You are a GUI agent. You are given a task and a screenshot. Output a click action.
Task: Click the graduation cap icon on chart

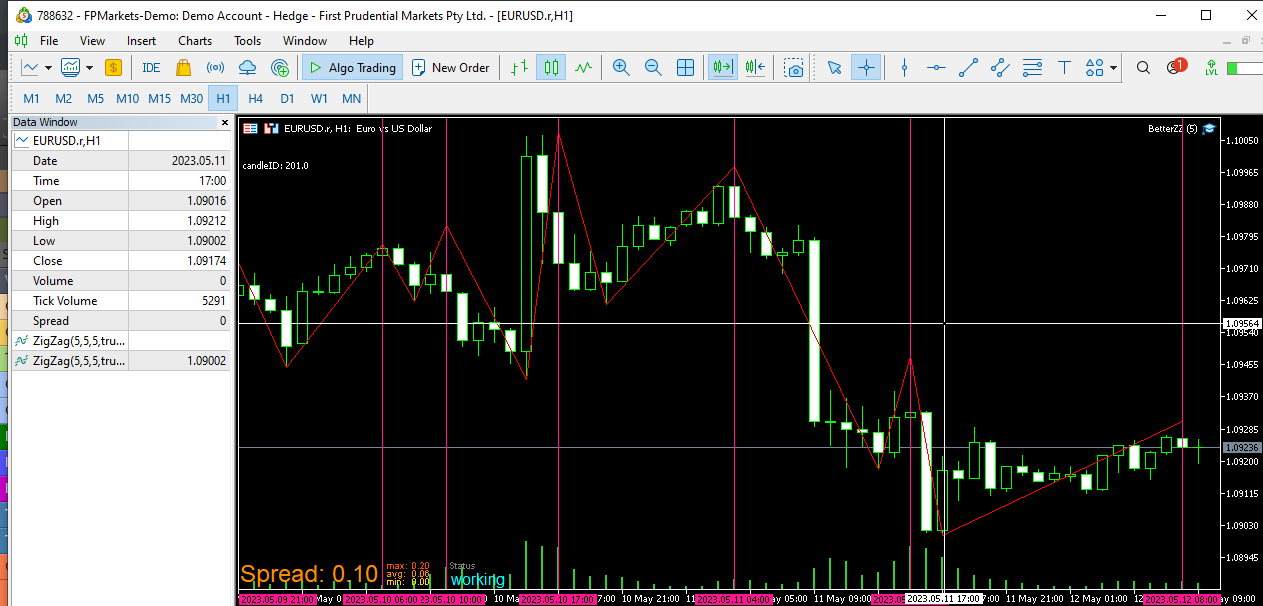(1208, 128)
